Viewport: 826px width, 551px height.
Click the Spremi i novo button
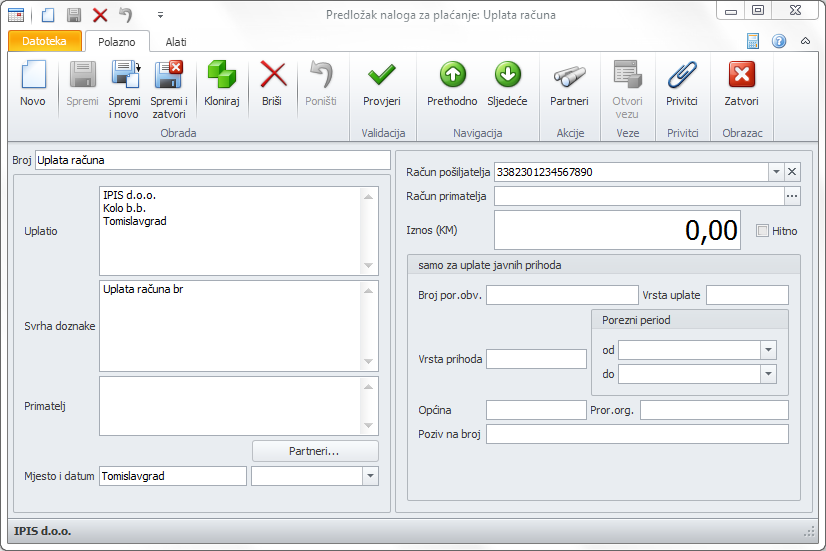pos(124,90)
